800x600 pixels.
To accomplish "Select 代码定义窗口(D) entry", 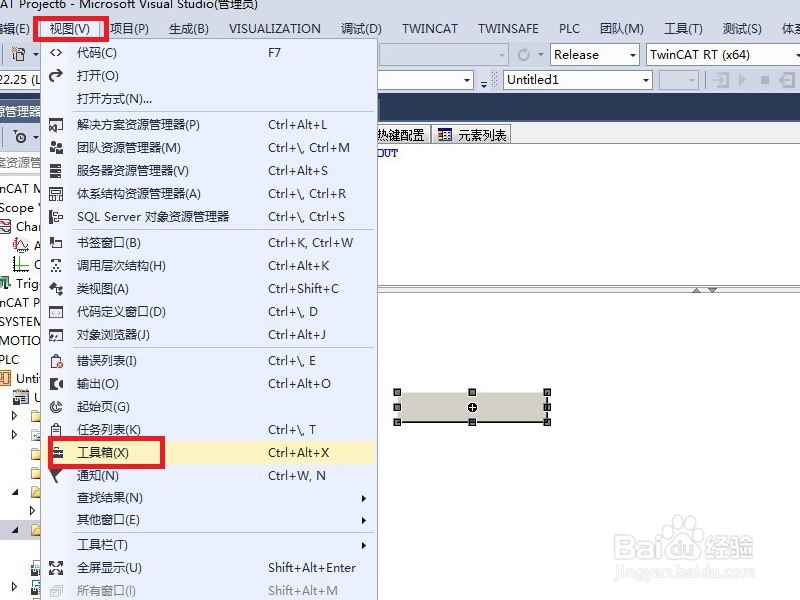I will (x=208, y=312).
